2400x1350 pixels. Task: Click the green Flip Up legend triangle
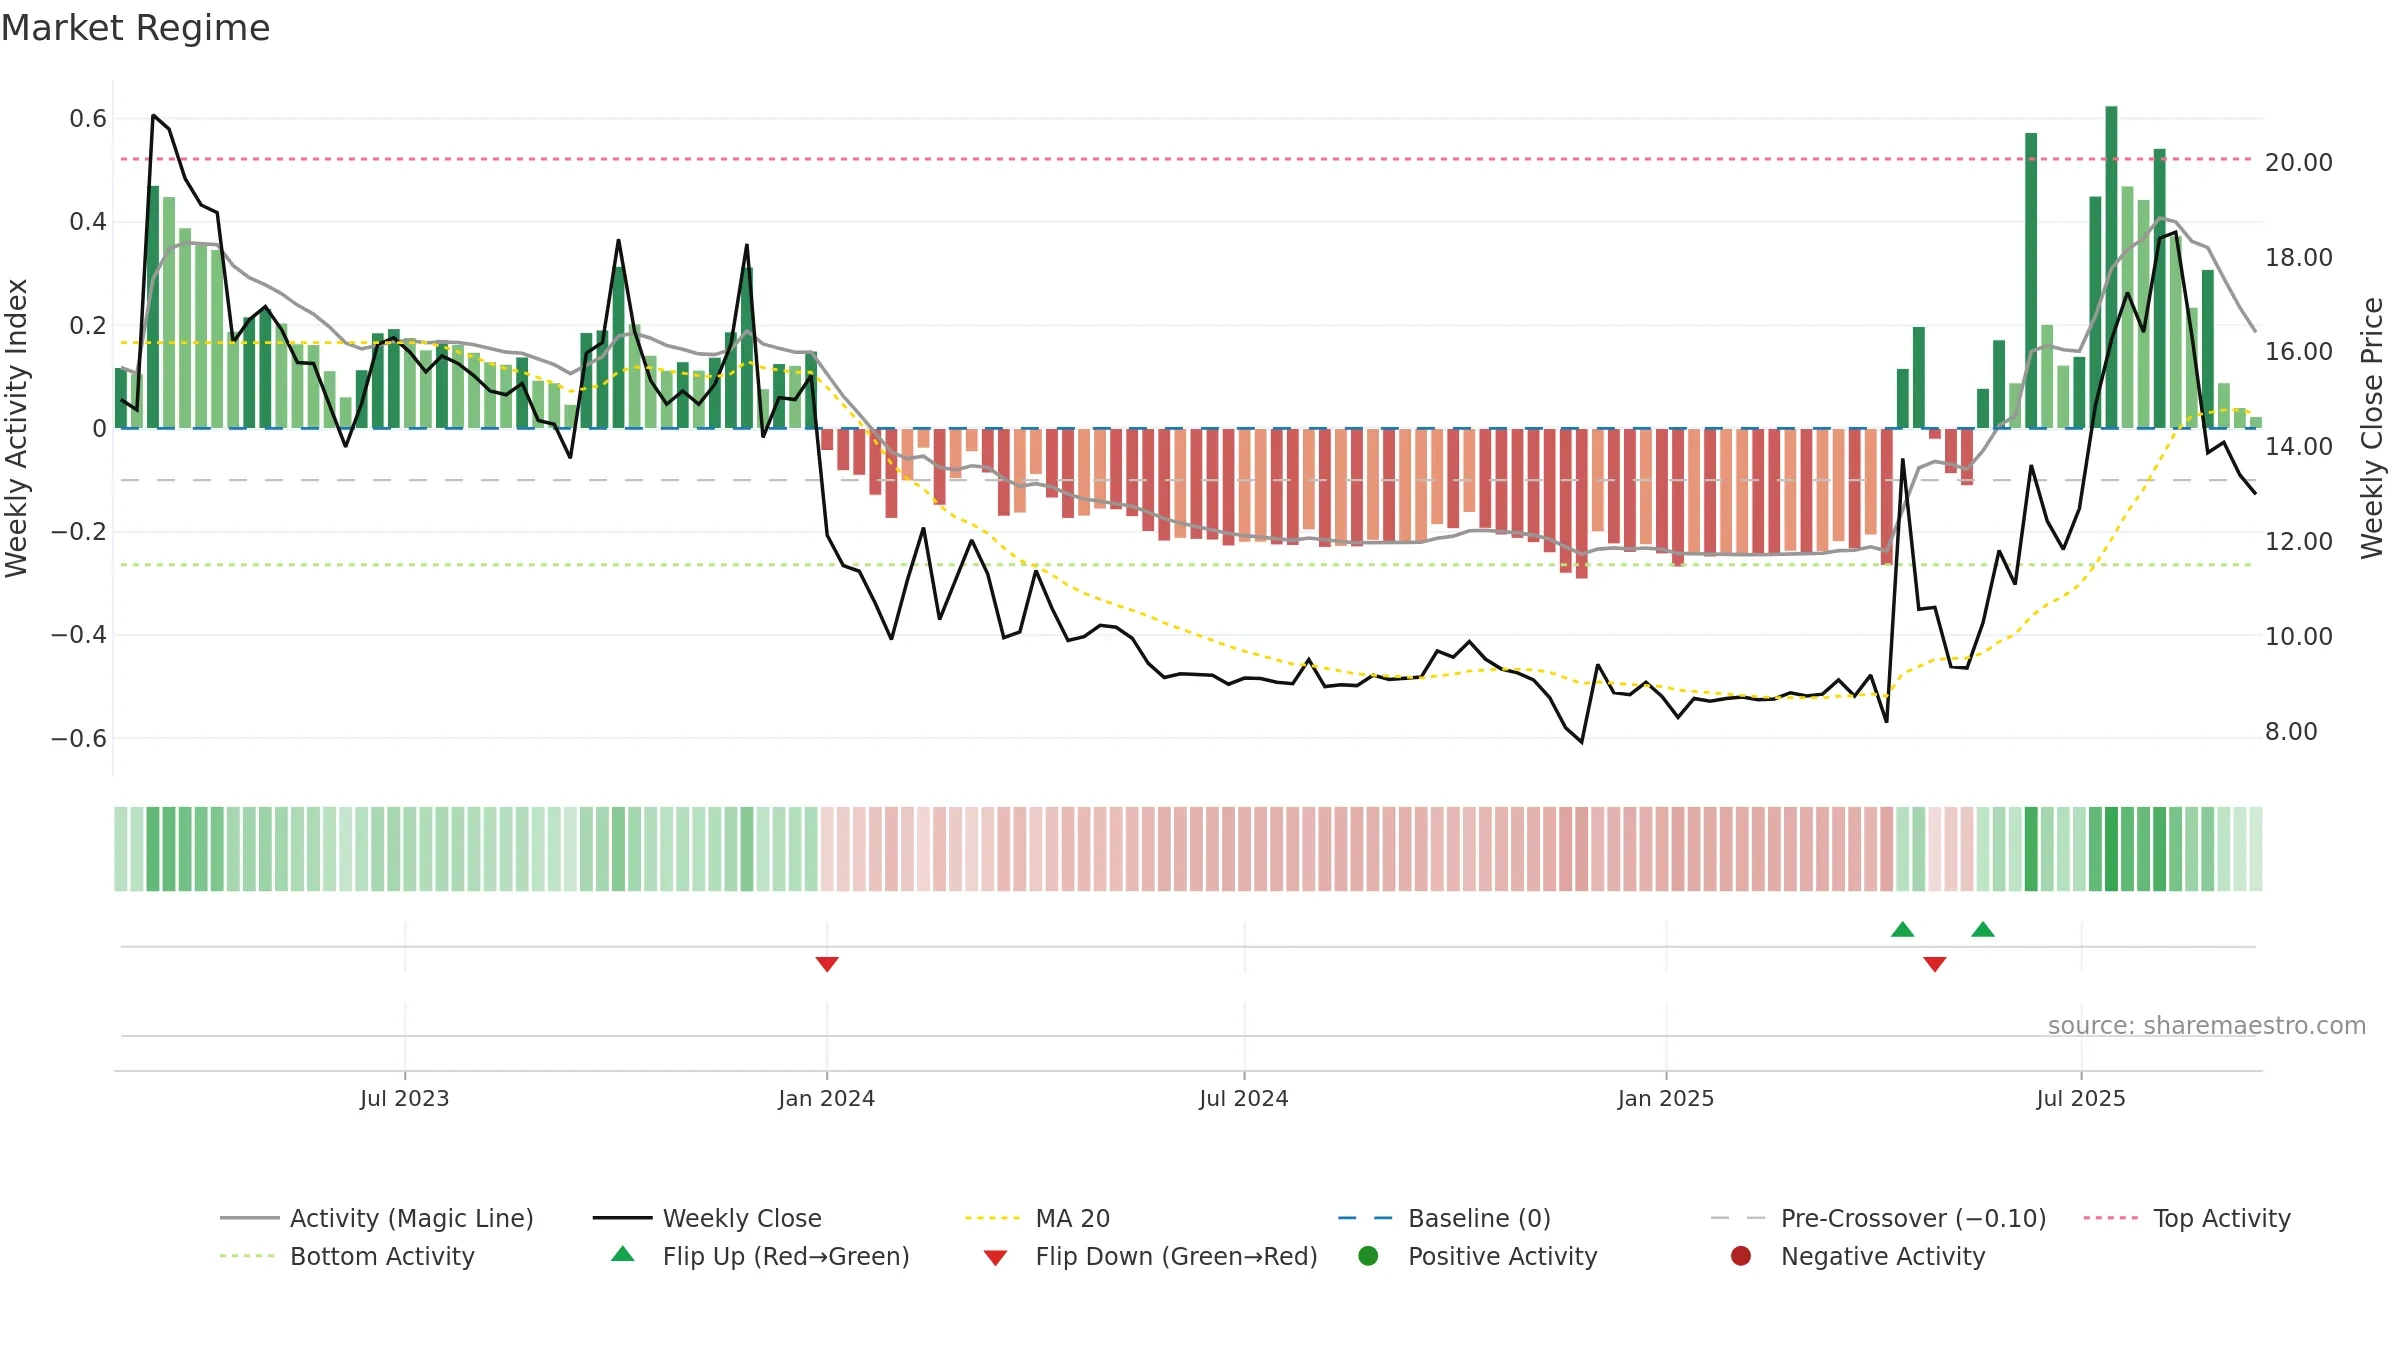[623, 1254]
